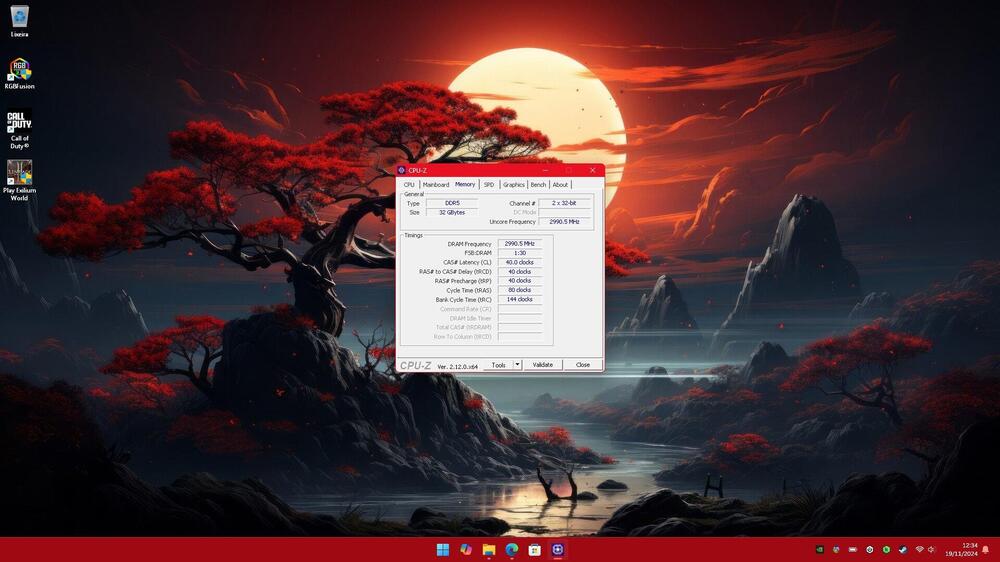The image size is (1000, 562).
Task: Switch to the CPU tab
Action: [x=409, y=184]
